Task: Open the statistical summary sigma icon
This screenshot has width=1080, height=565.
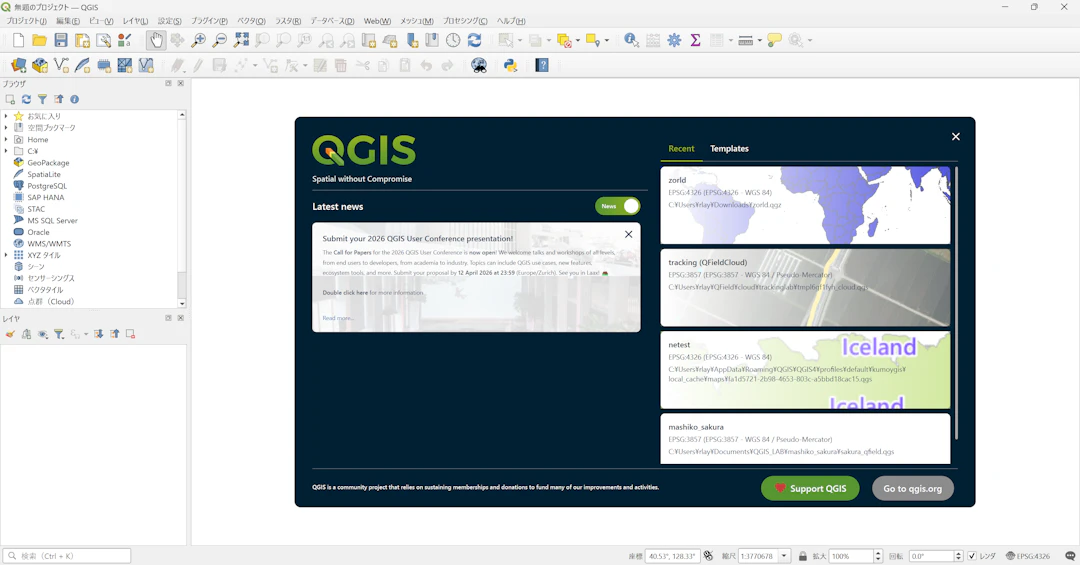Action: tap(696, 41)
